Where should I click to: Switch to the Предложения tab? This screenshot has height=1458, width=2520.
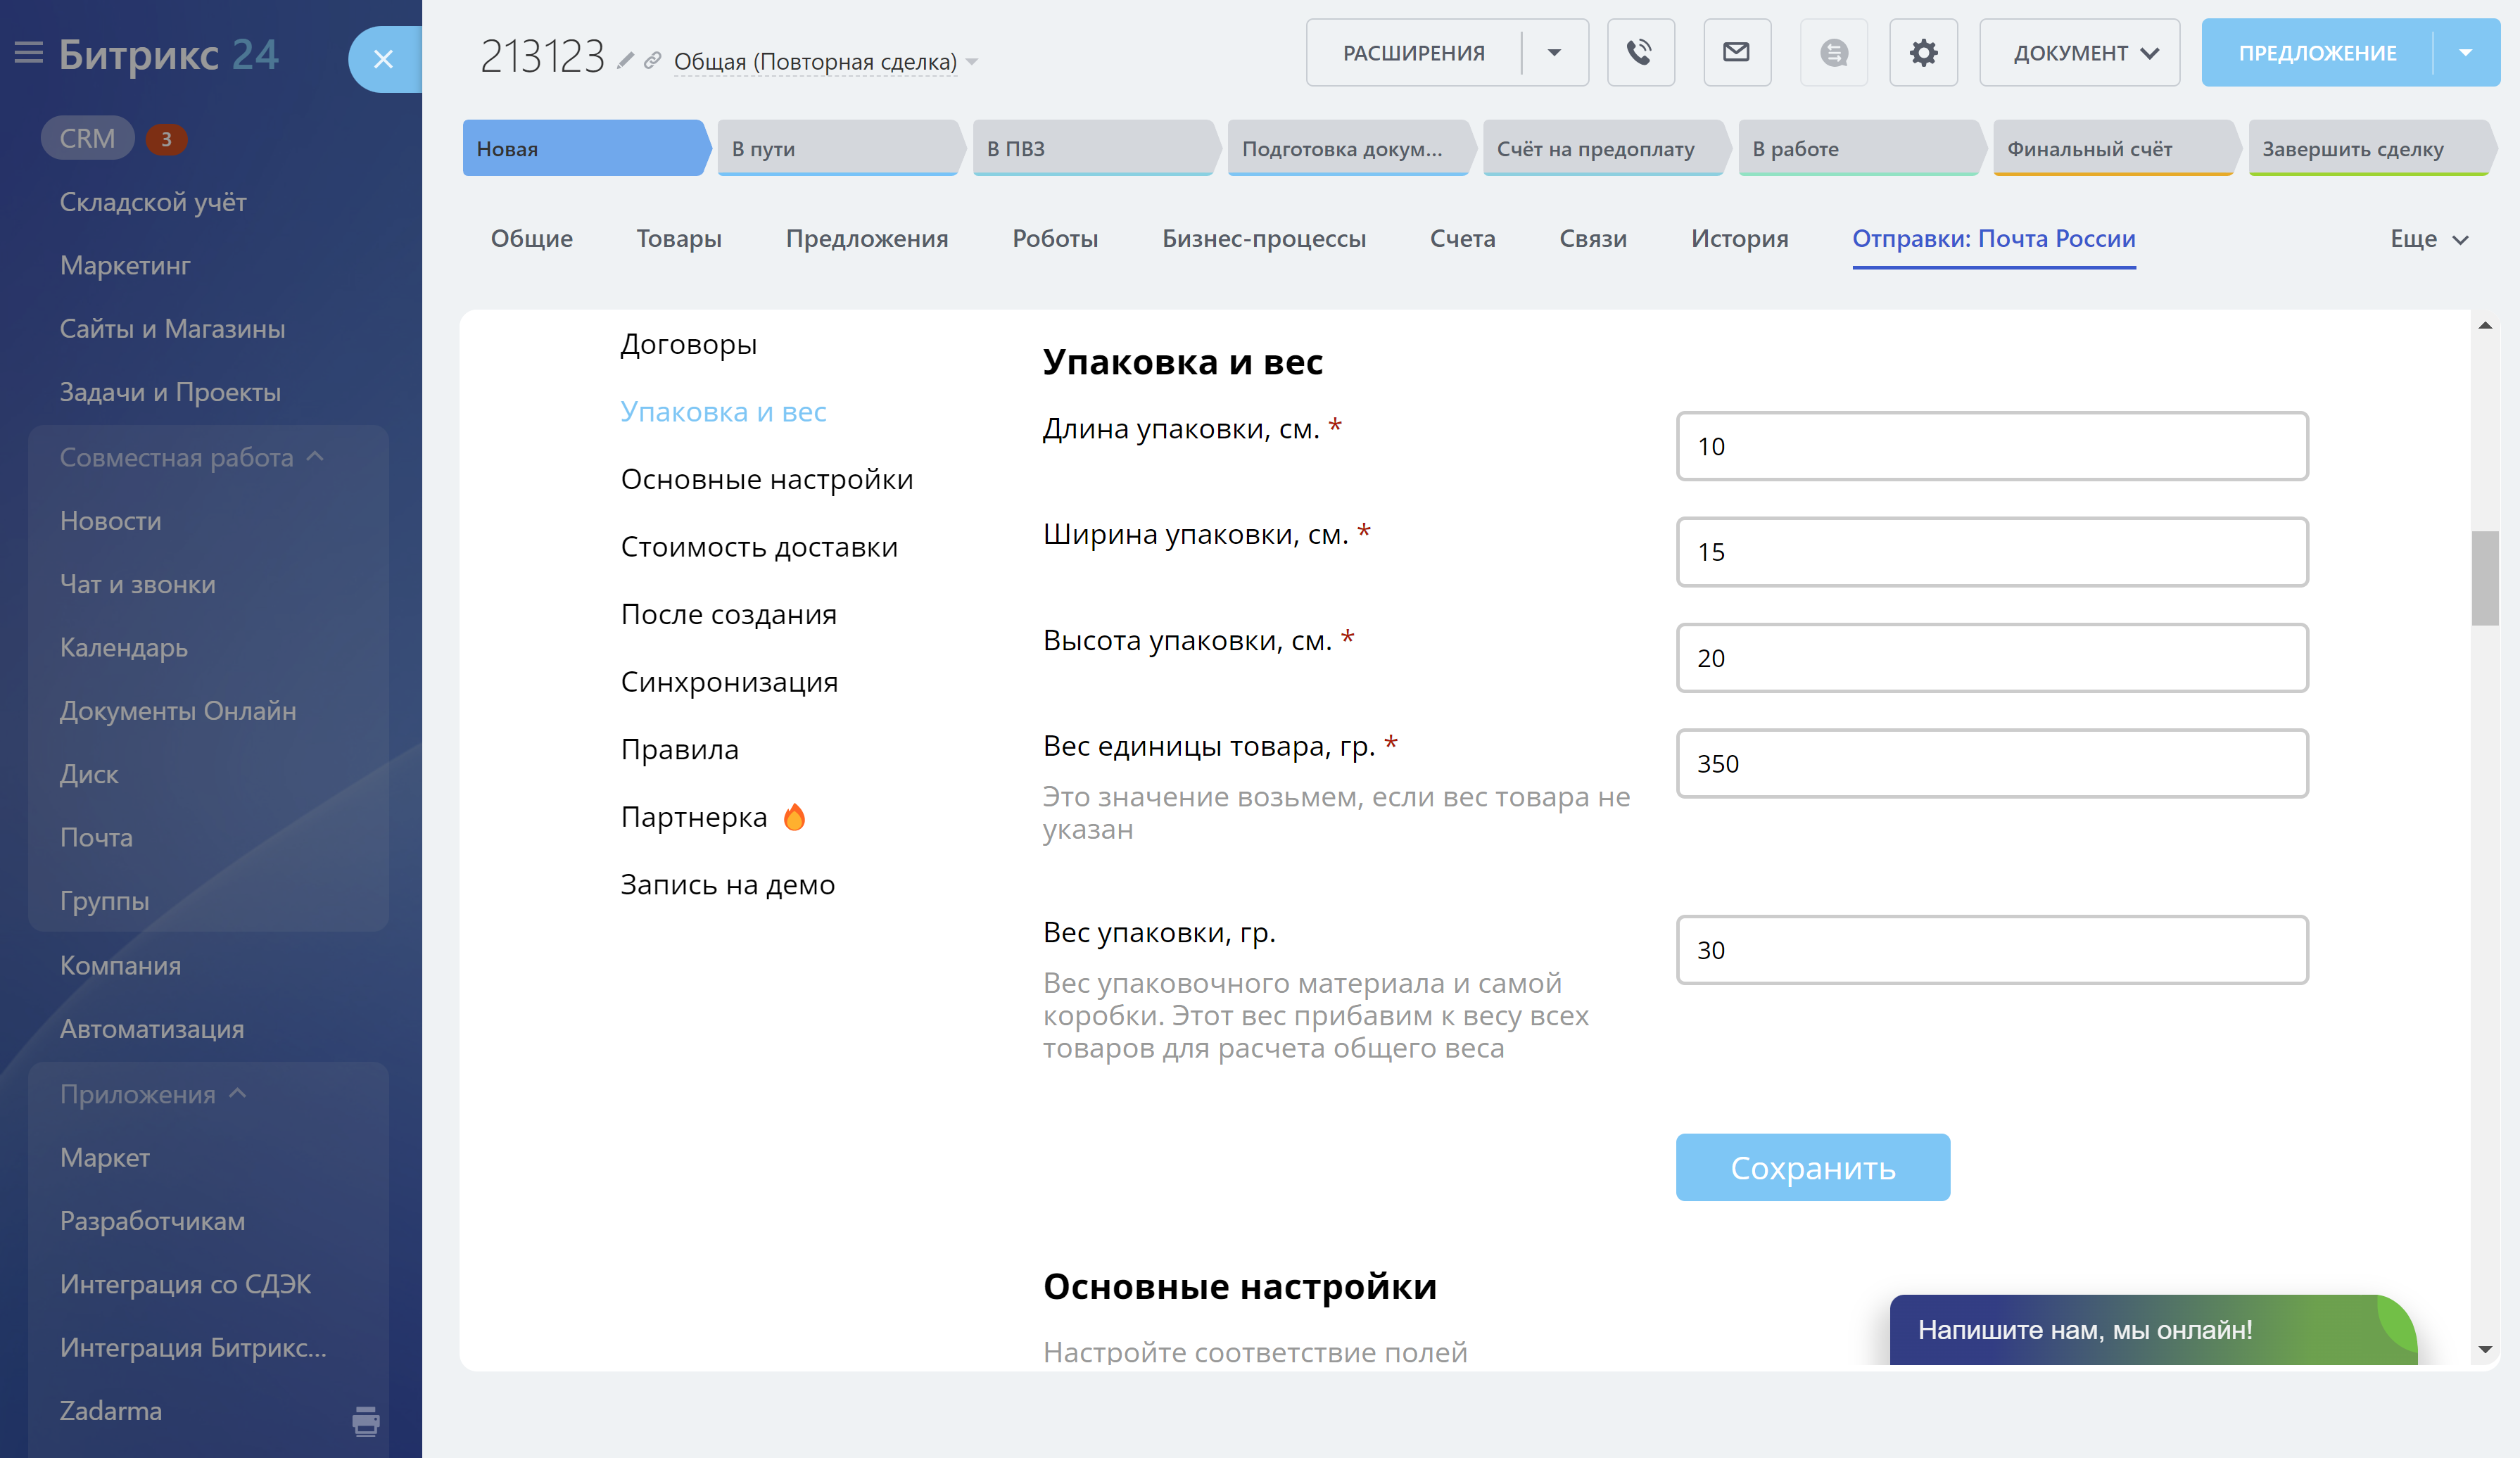(867, 239)
